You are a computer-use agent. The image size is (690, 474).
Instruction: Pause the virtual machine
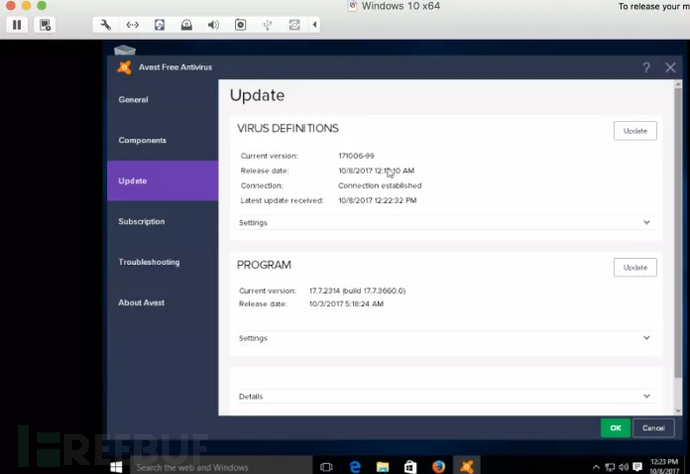[x=17, y=25]
